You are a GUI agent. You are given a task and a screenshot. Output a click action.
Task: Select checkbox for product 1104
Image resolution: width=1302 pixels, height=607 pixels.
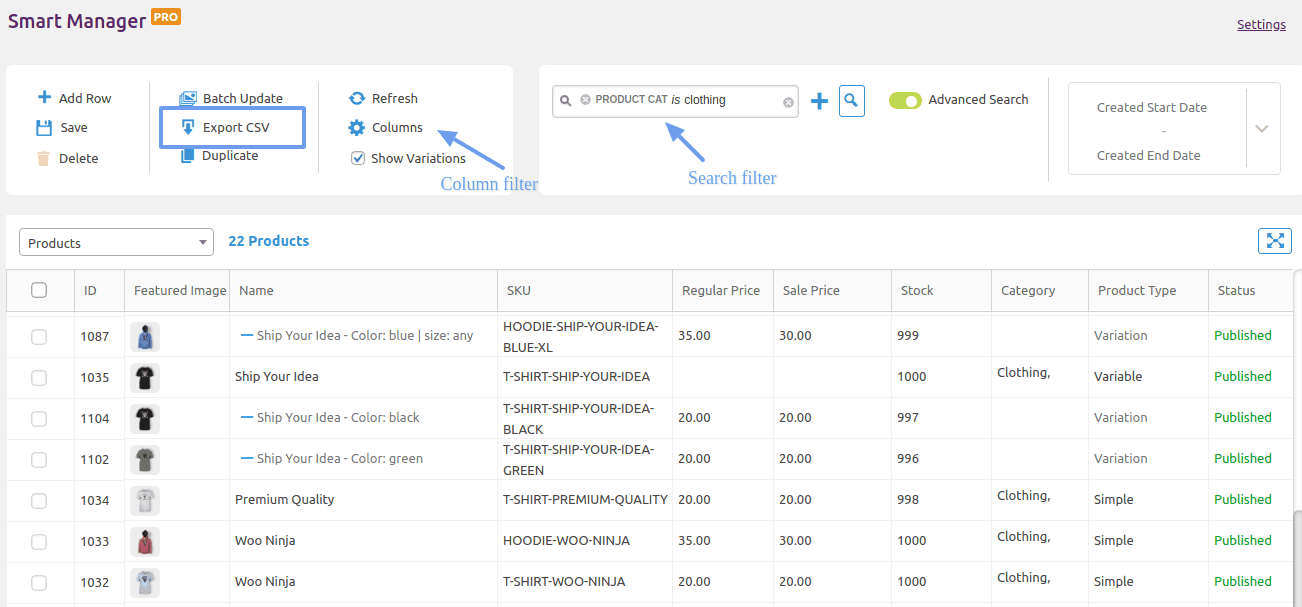(x=39, y=419)
